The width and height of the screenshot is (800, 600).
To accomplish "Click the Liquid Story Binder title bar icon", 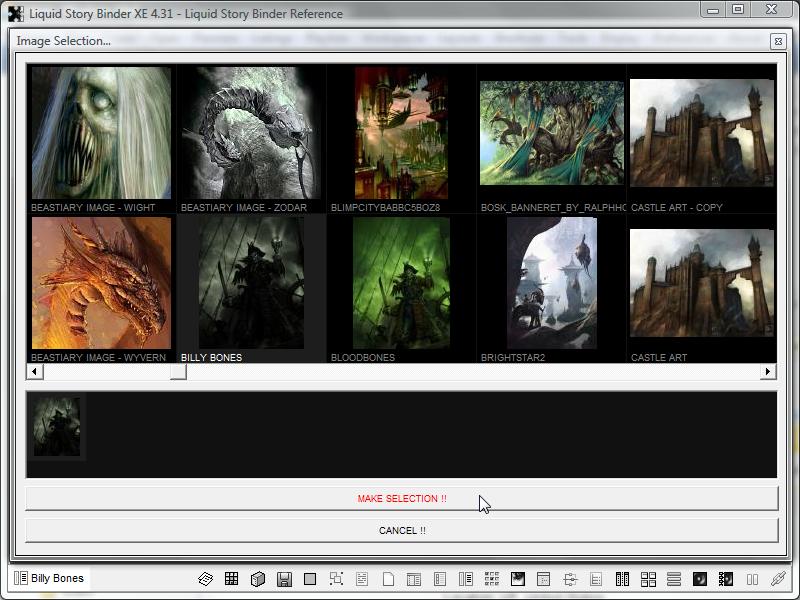I will click(15, 14).
